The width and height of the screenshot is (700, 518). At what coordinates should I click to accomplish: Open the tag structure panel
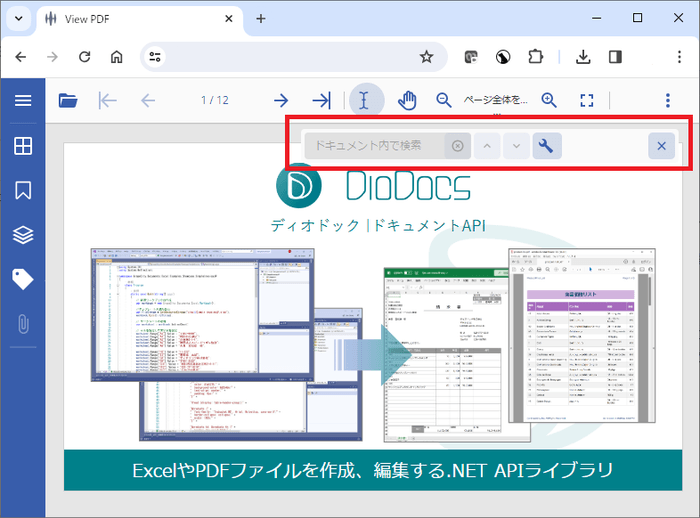[23, 279]
